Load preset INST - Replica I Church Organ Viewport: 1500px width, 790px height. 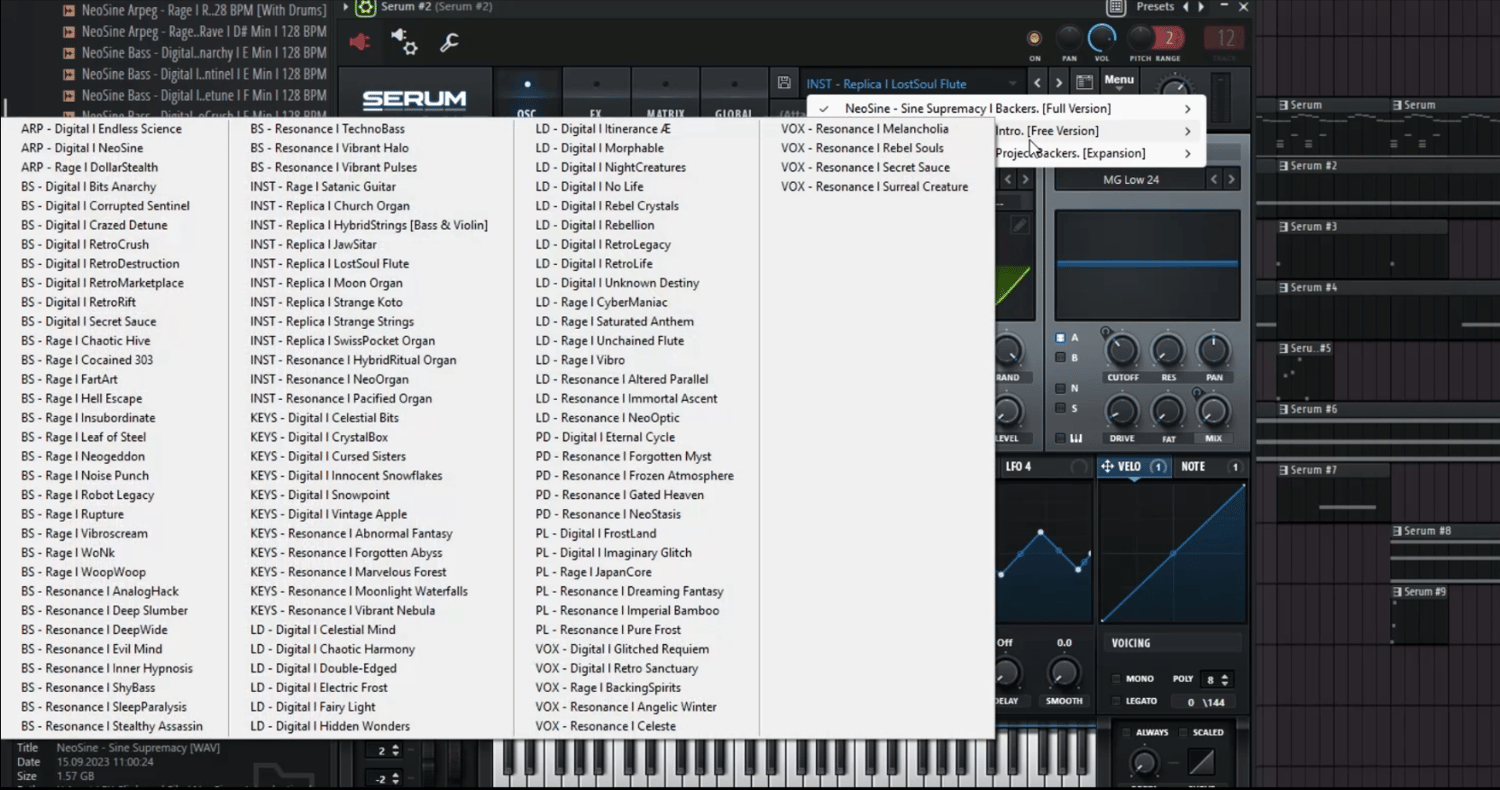coord(330,206)
